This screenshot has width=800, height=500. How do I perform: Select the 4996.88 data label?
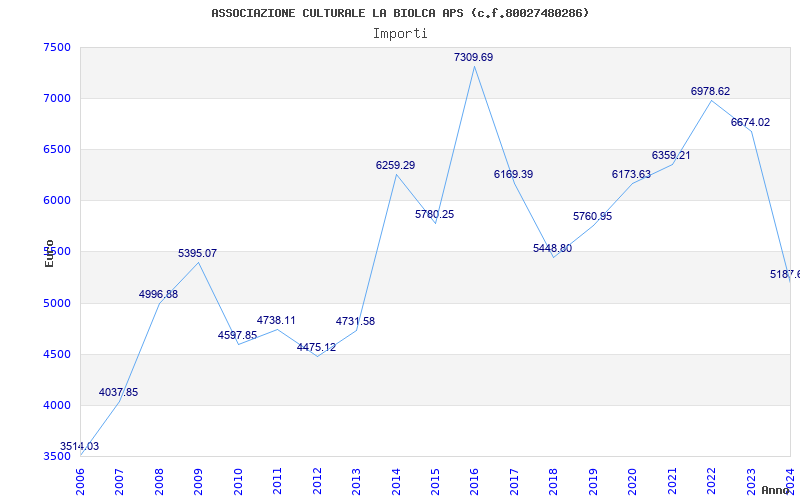pos(158,294)
